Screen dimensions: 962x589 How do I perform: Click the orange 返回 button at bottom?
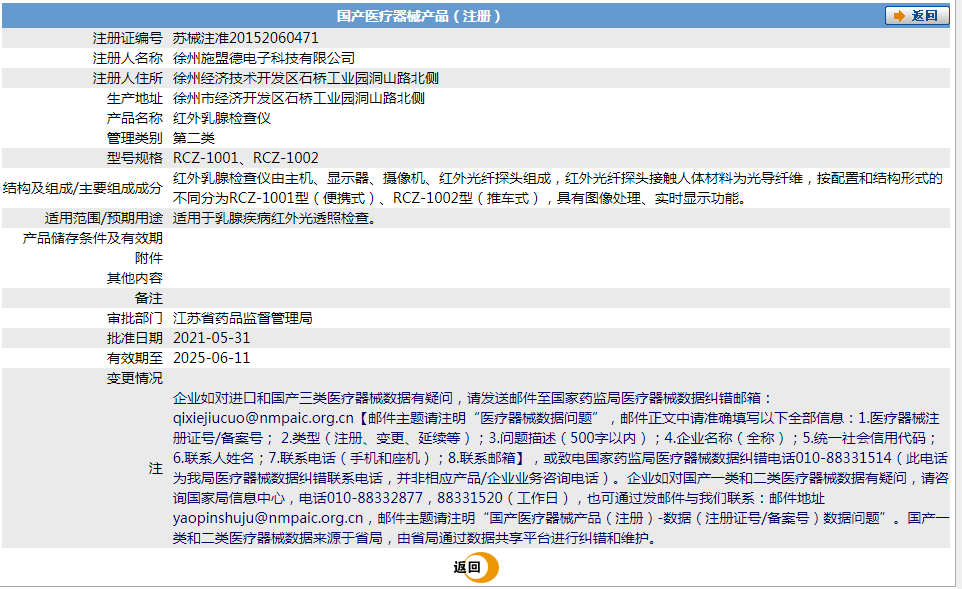[477, 568]
